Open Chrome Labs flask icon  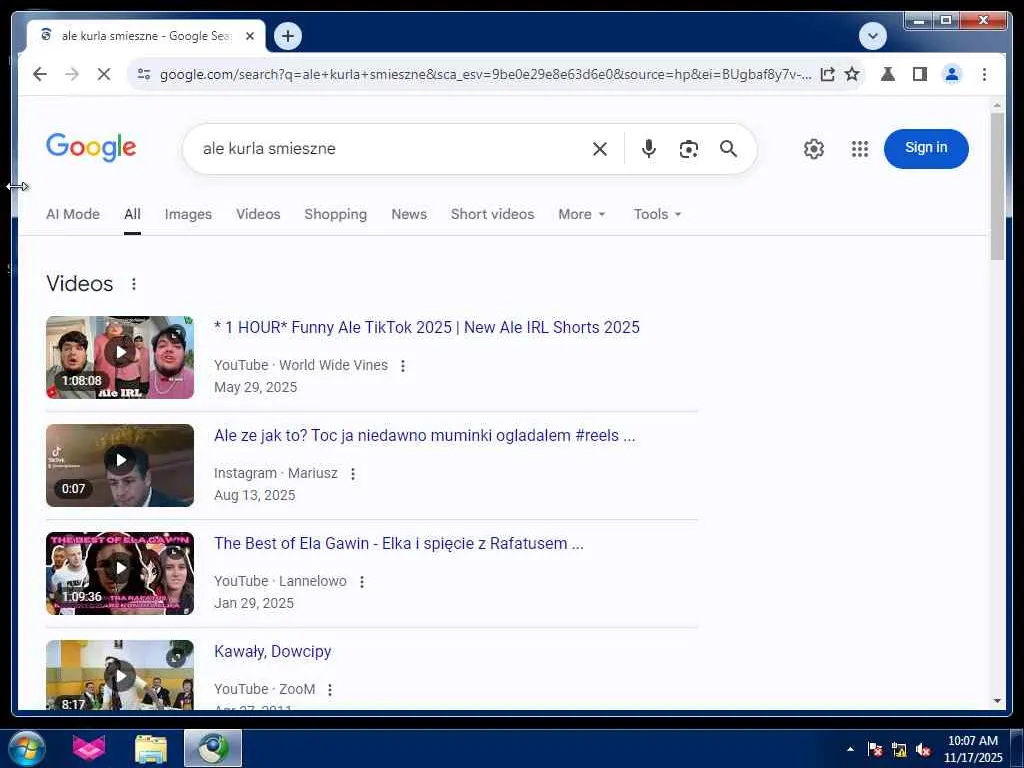click(888, 74)
